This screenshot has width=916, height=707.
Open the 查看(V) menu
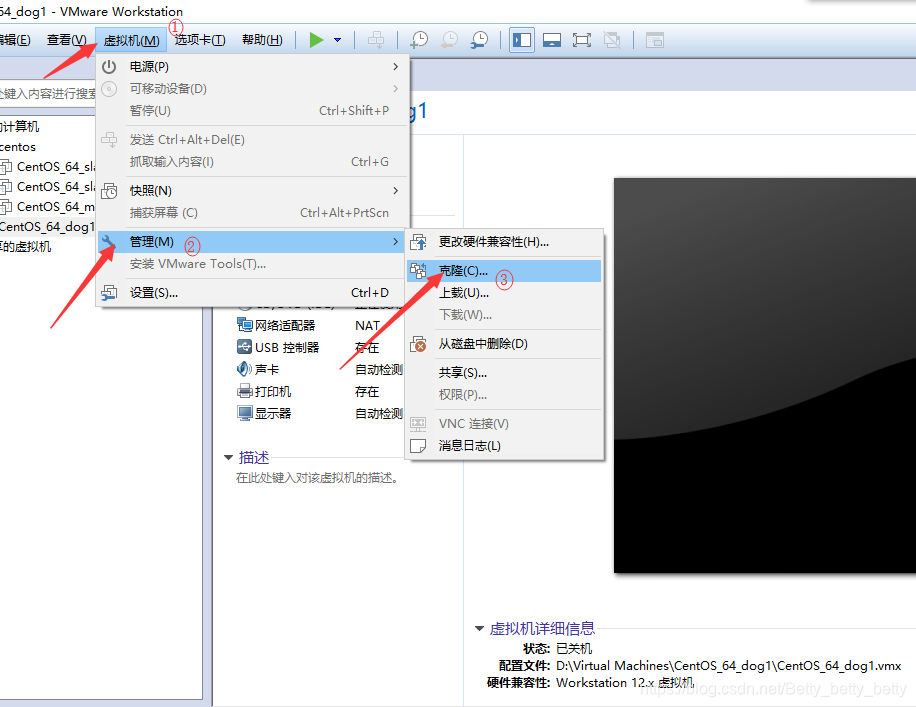click(x=67, y=40)
